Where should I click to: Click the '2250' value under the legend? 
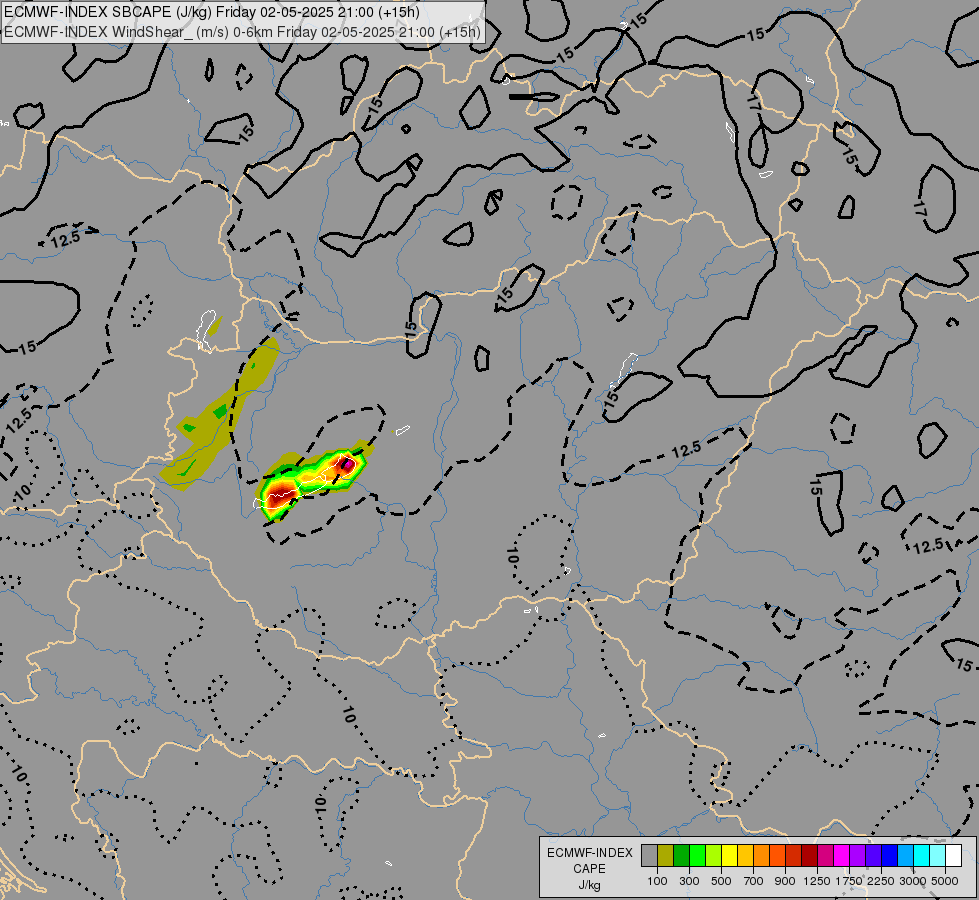click(x=881, y=881)
